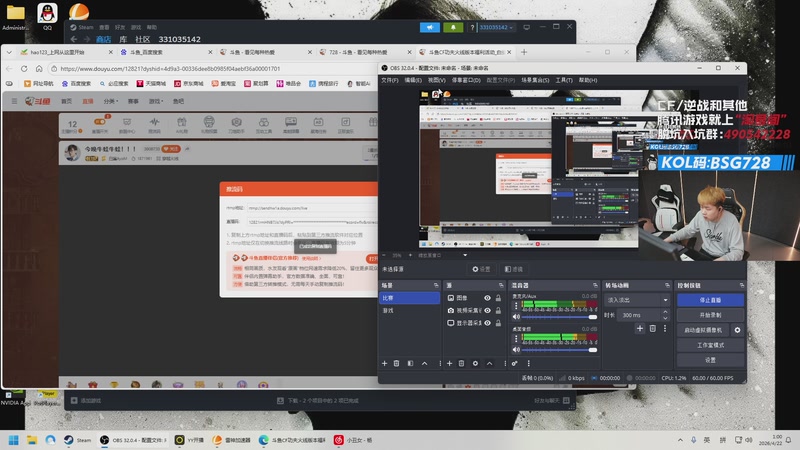Increase transition duration with up stepper
The image size is (800, 450).
pyautogui.click(x=665, y=312)
